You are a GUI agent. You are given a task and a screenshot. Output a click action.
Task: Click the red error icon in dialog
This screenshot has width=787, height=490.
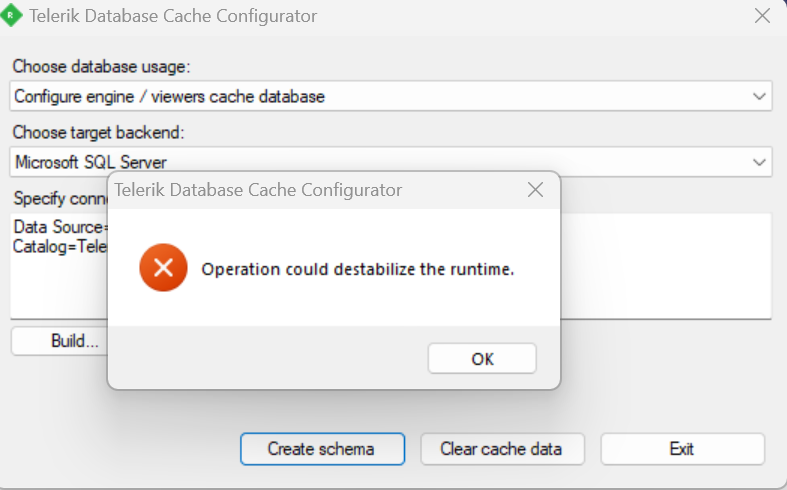click(x=164, y=268)
